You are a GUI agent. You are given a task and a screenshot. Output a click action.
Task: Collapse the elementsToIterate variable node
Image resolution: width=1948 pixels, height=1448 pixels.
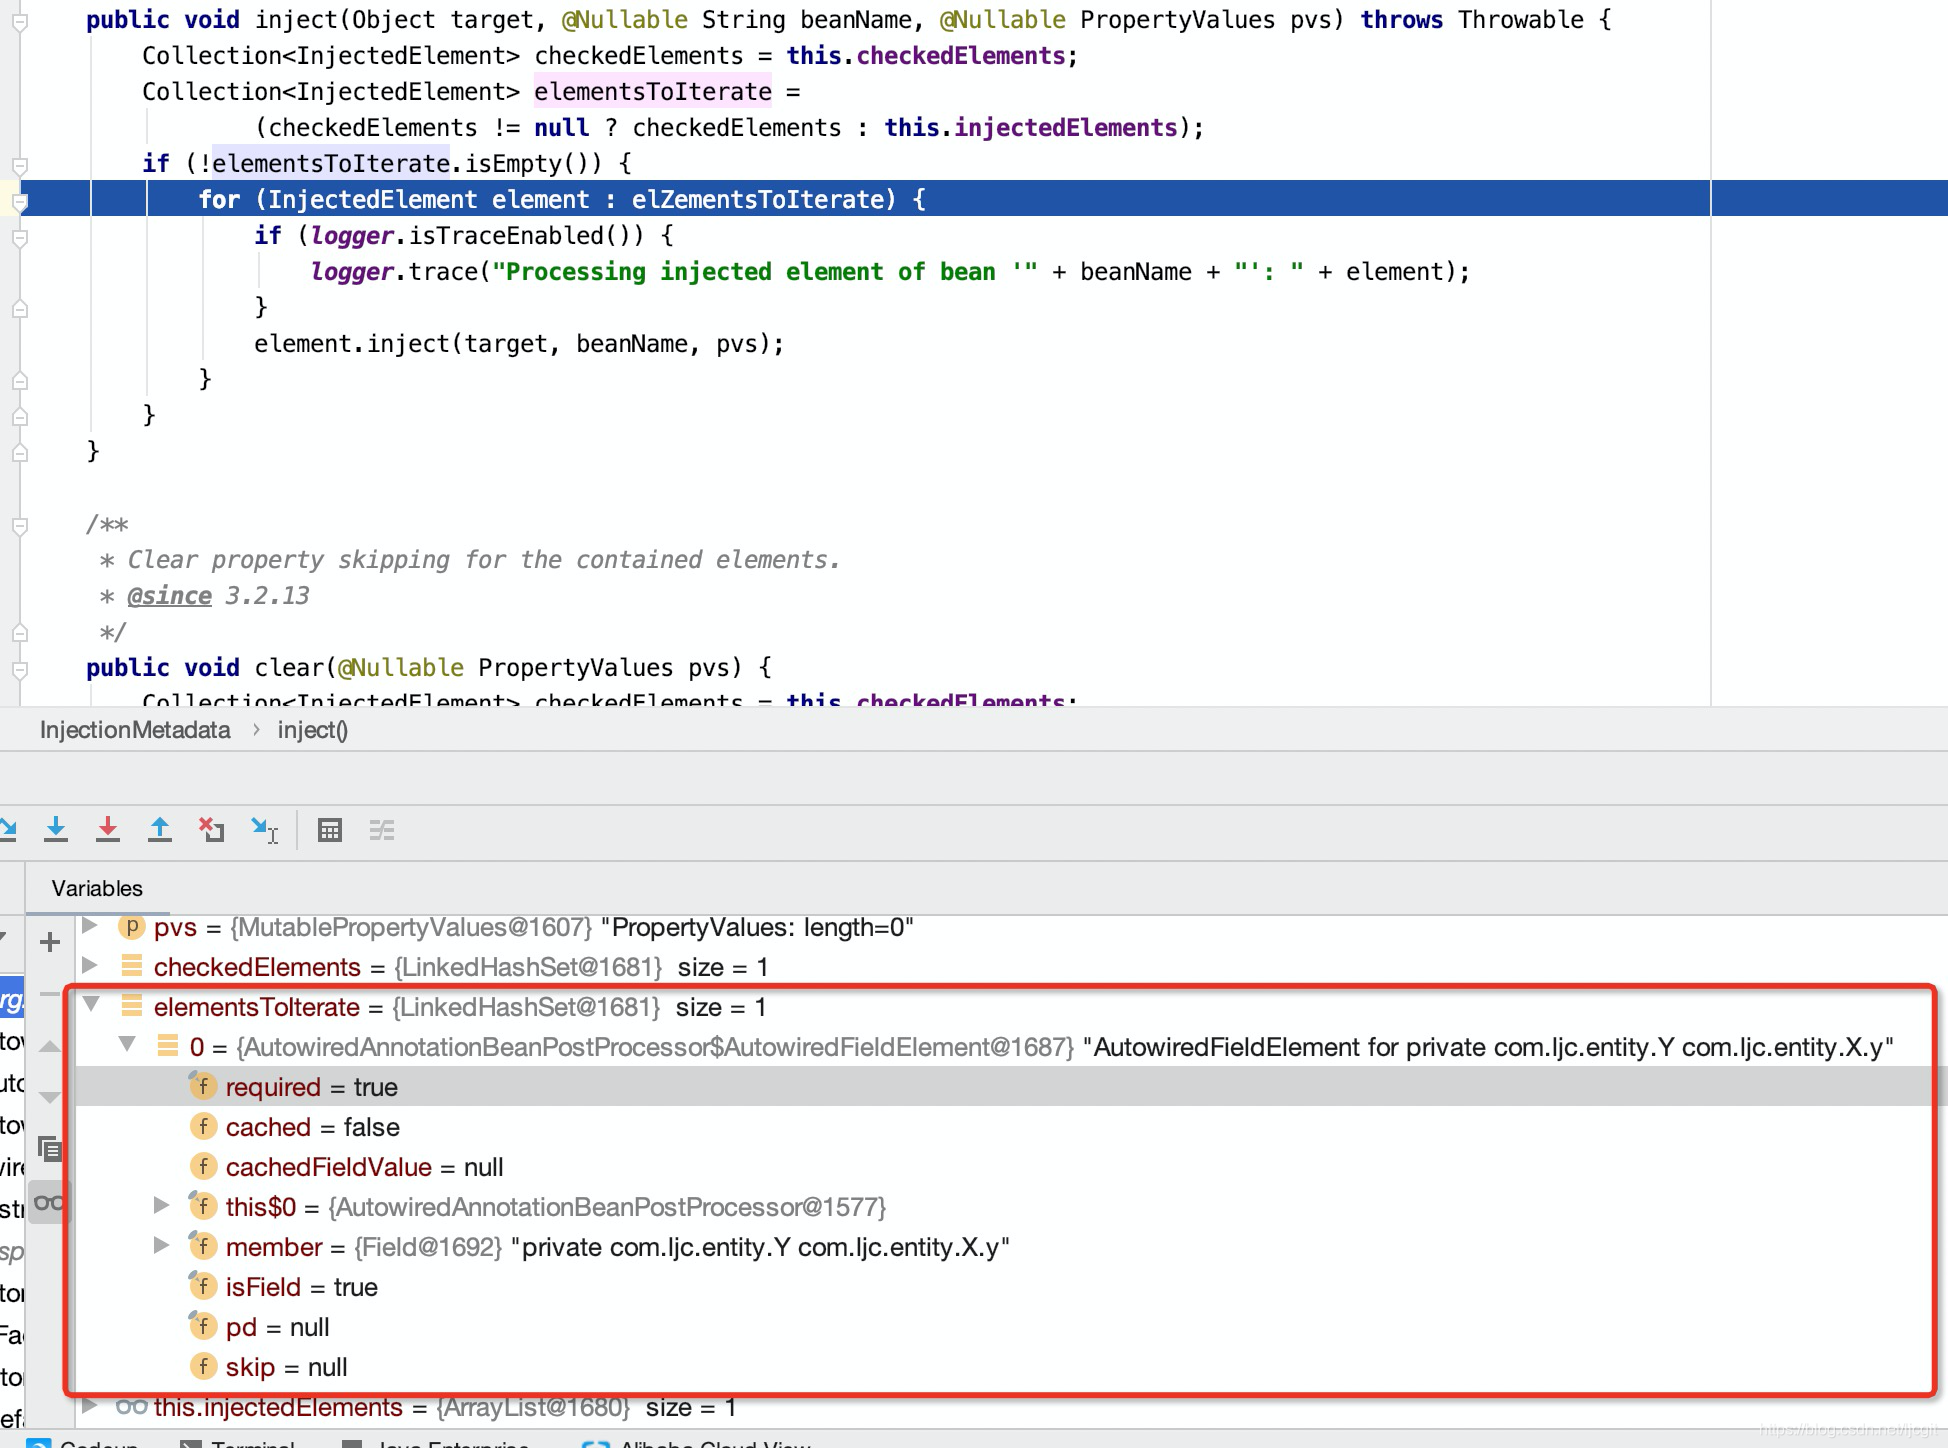91,1005
